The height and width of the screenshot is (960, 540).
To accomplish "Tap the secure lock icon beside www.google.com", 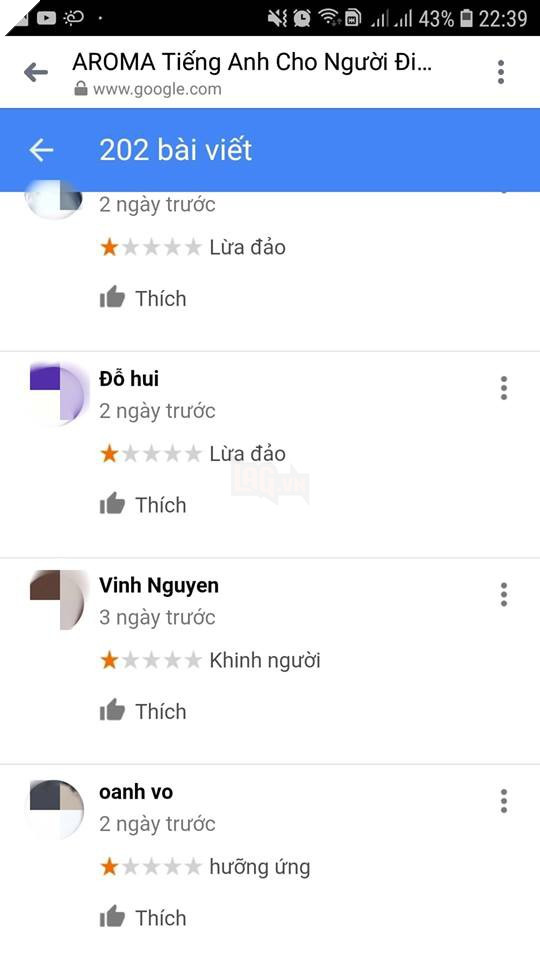I will pyautogui.click(x=81, y=89).
